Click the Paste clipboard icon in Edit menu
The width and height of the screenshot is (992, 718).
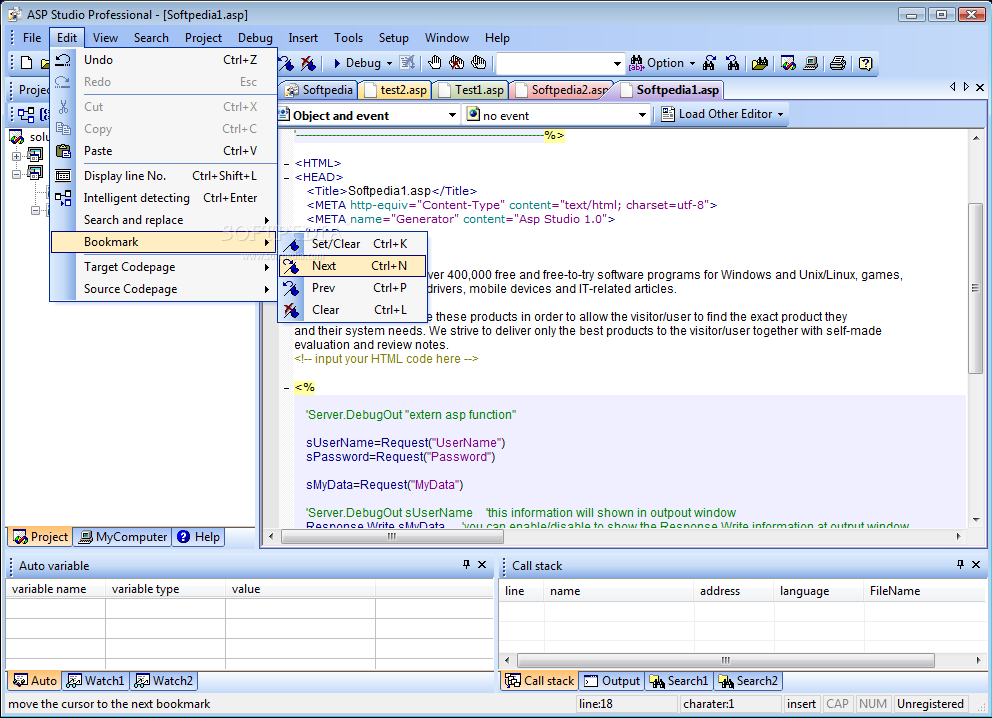(63, 151)
